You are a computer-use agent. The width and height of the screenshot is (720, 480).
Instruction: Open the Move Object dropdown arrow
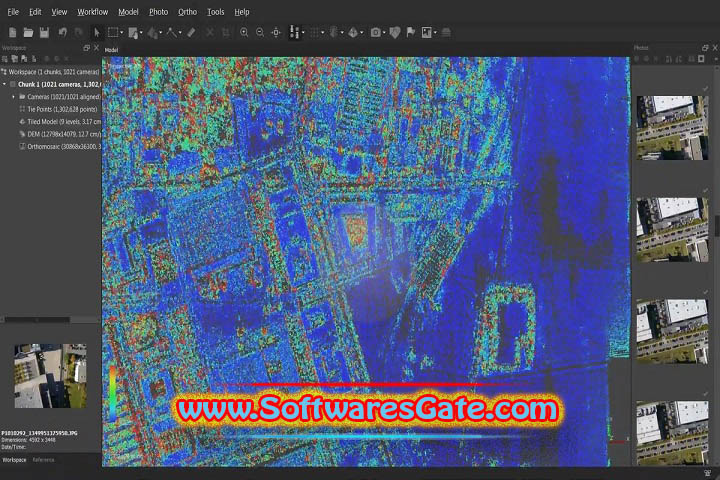(161, 33)
